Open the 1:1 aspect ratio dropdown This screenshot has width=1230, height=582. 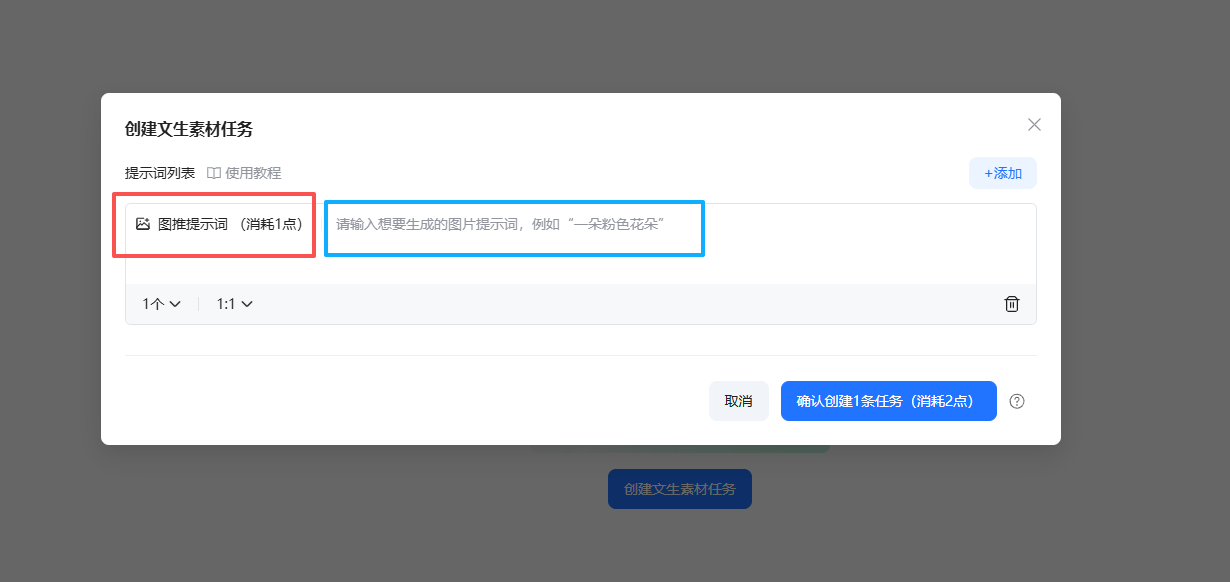[x=234, y=304]
